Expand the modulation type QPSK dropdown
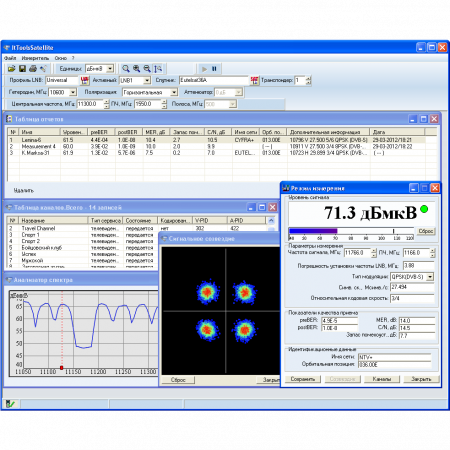The image size is (450, 450). point(430,277)
